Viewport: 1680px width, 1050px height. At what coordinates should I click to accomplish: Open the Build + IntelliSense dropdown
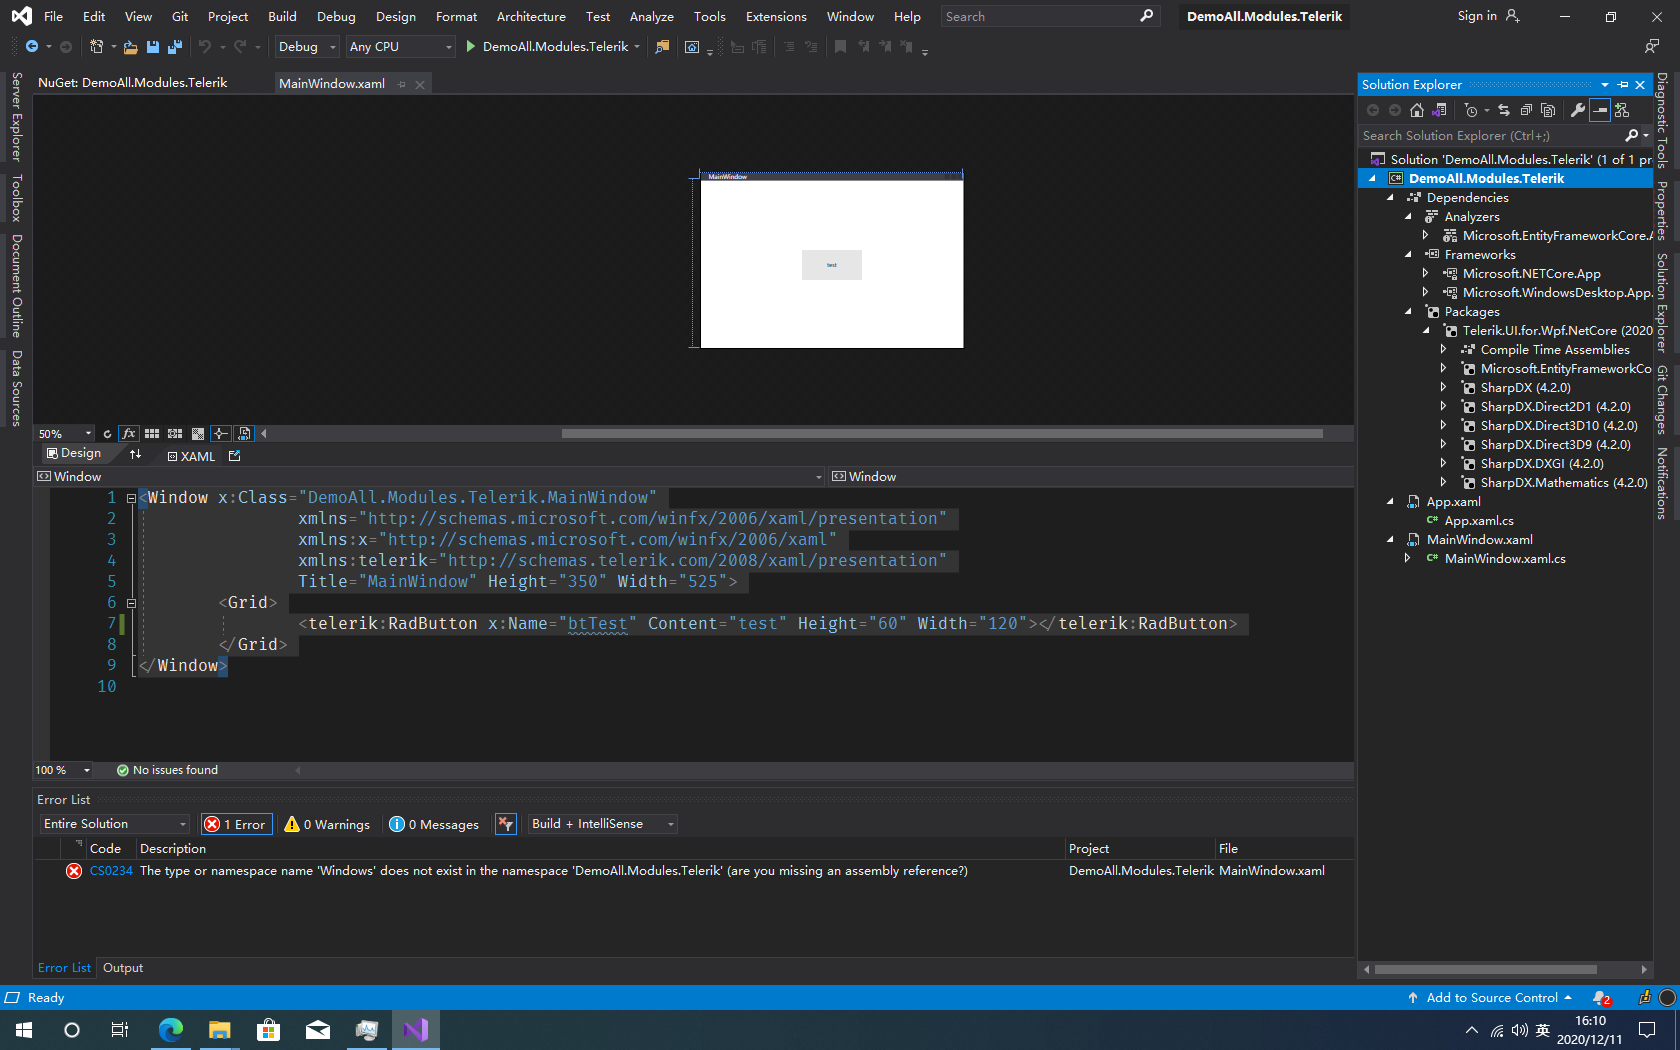pos(603,824)
